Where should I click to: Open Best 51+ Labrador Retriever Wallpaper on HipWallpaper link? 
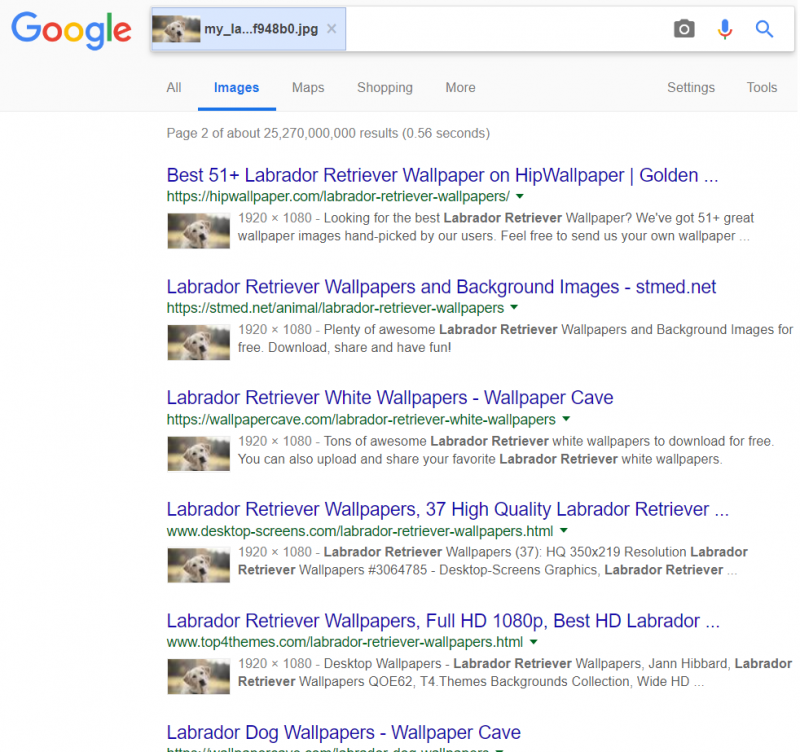point(442,176)
